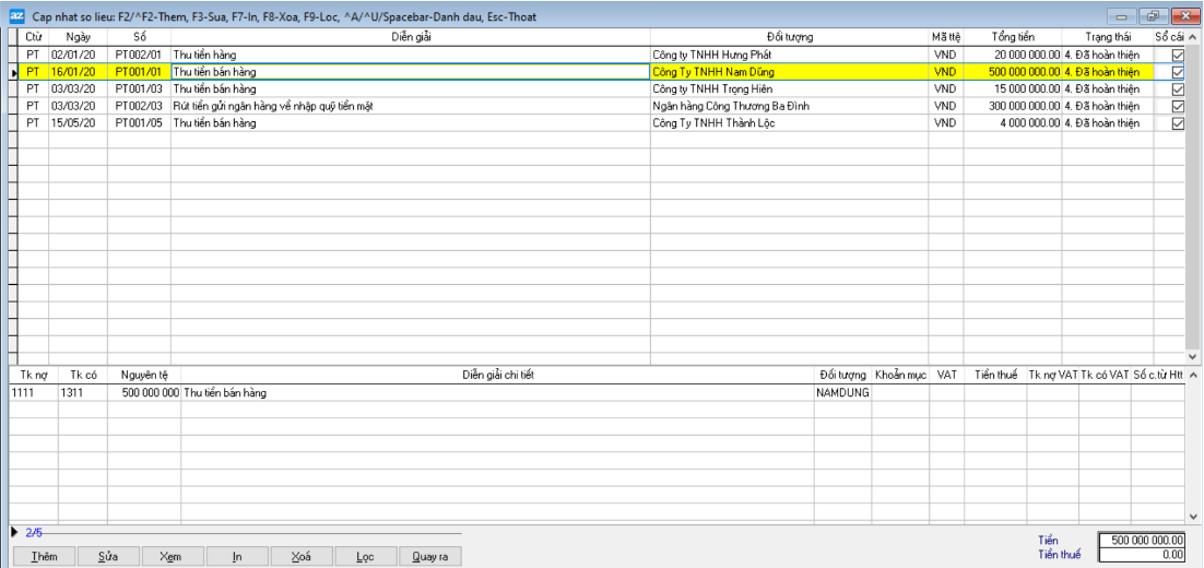
Task: Toggle Sổ cái checkbox for Công ty Hưng Phát
Action: coord(1177,55)
